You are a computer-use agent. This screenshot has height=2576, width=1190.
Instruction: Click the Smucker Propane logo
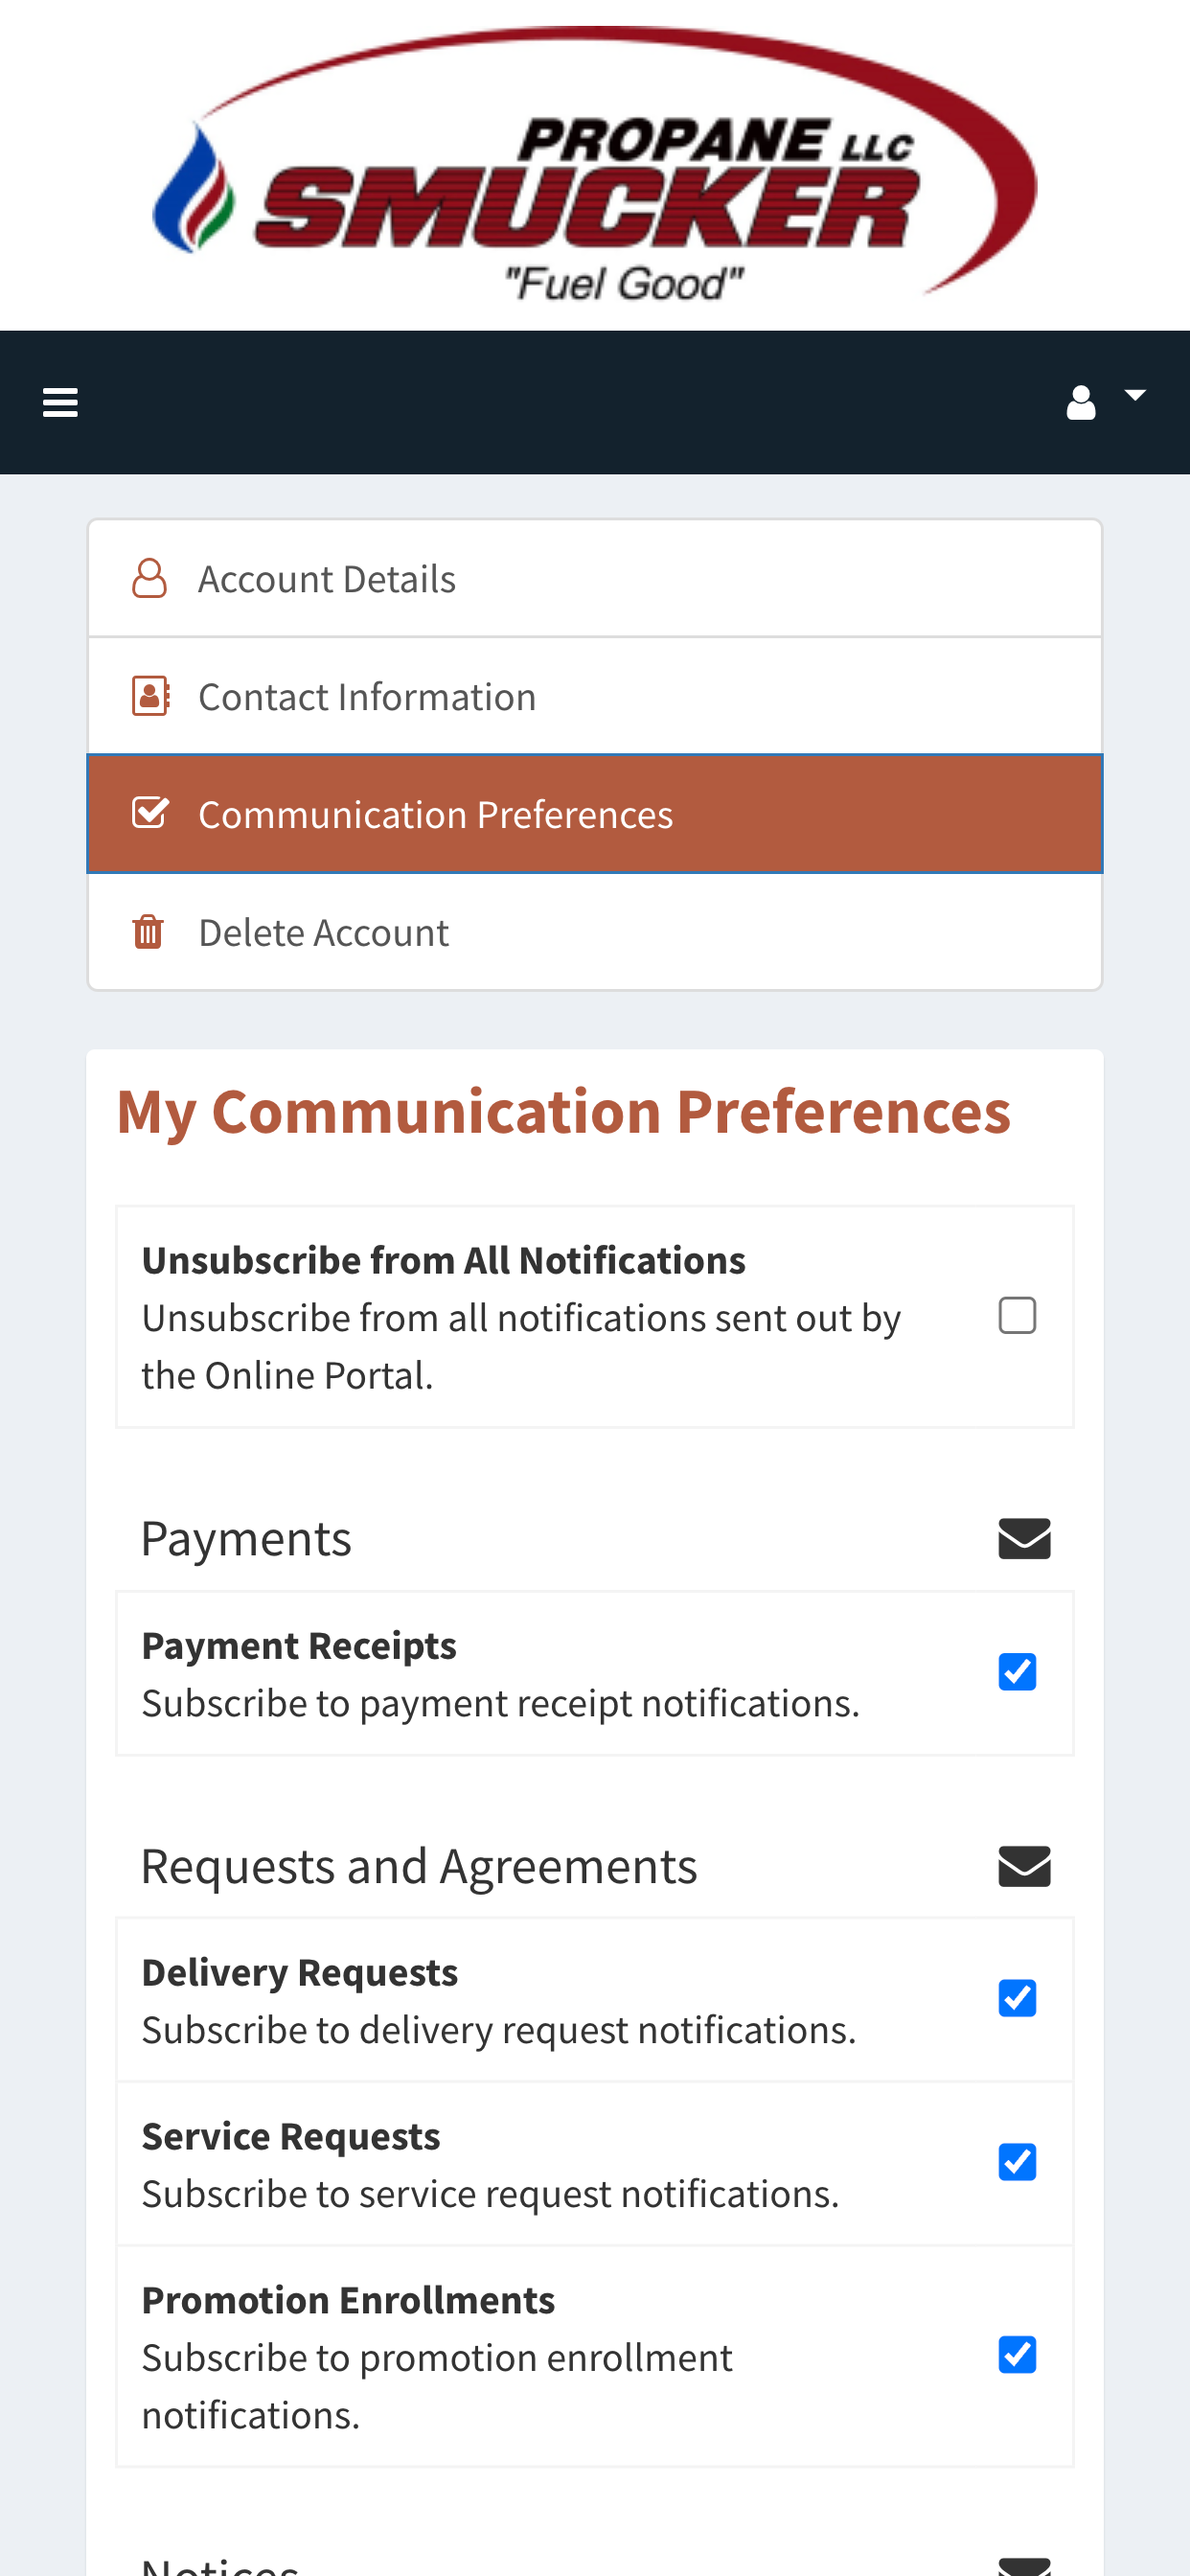(x=595, y=165)
